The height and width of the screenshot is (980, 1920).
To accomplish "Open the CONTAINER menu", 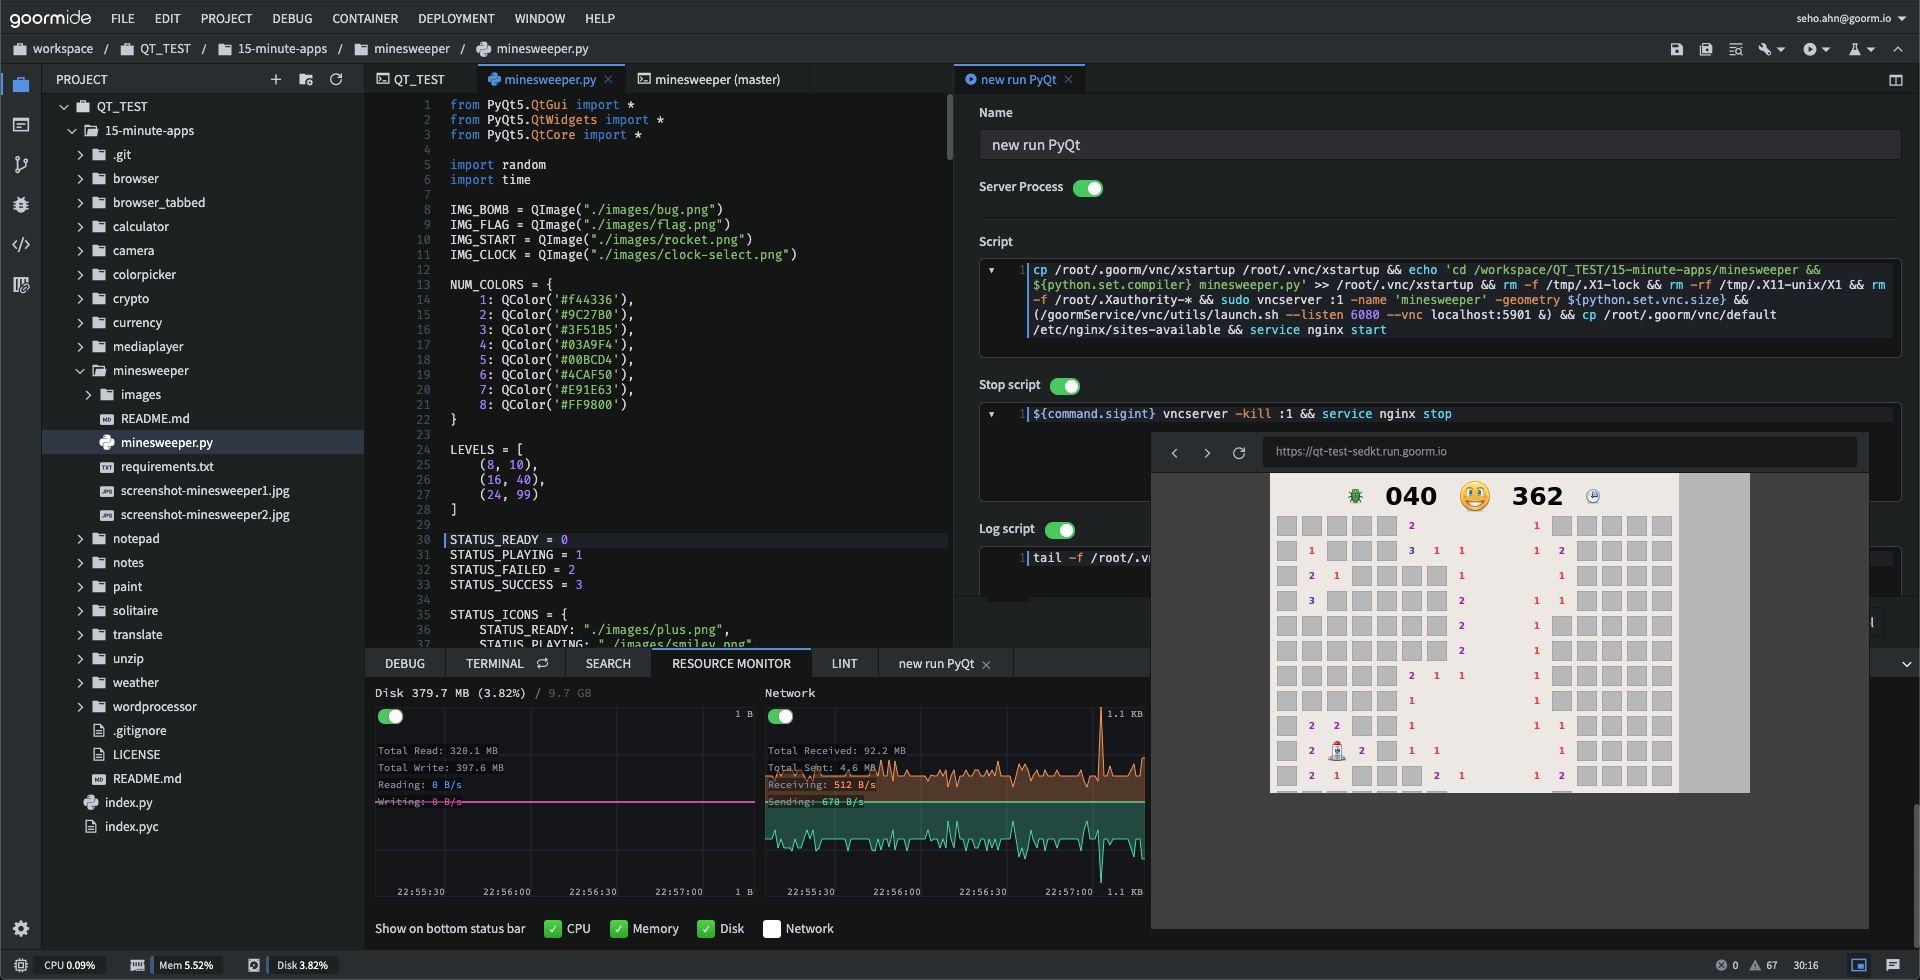I will [x=364, y=18].
